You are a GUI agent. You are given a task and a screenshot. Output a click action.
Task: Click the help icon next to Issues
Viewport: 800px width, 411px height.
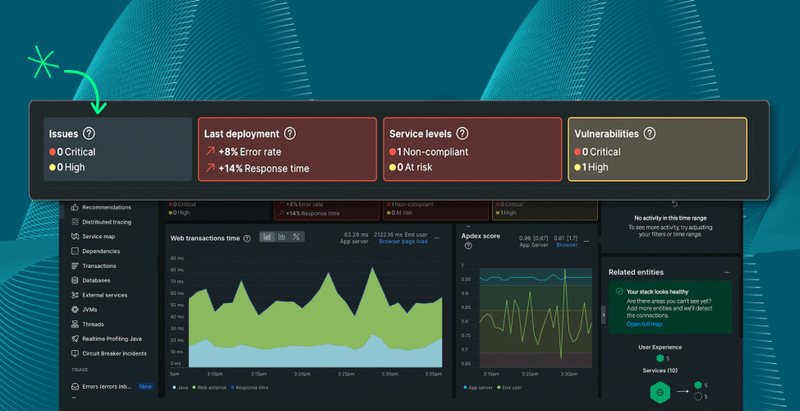pos(89,133)
